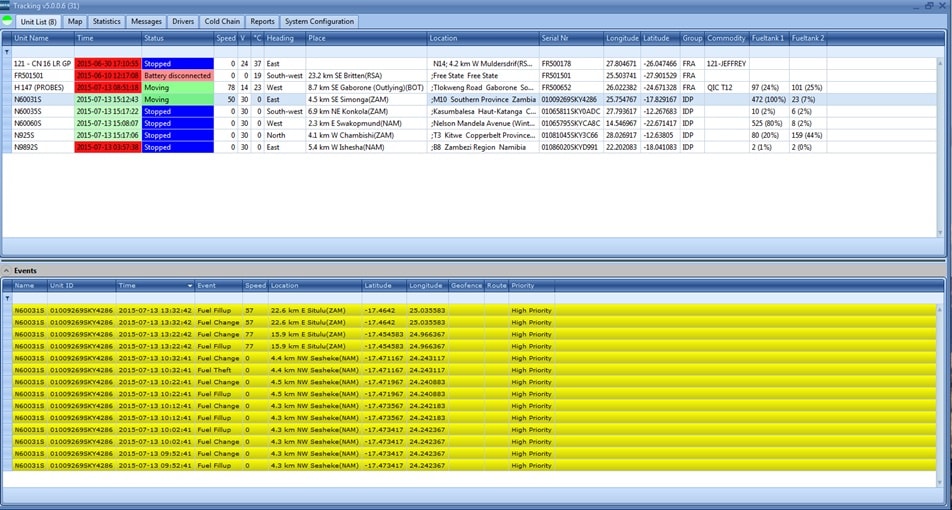Click the Fueltank 1 value 472 (100%)

pyautogui.click(x=769, y=100)
